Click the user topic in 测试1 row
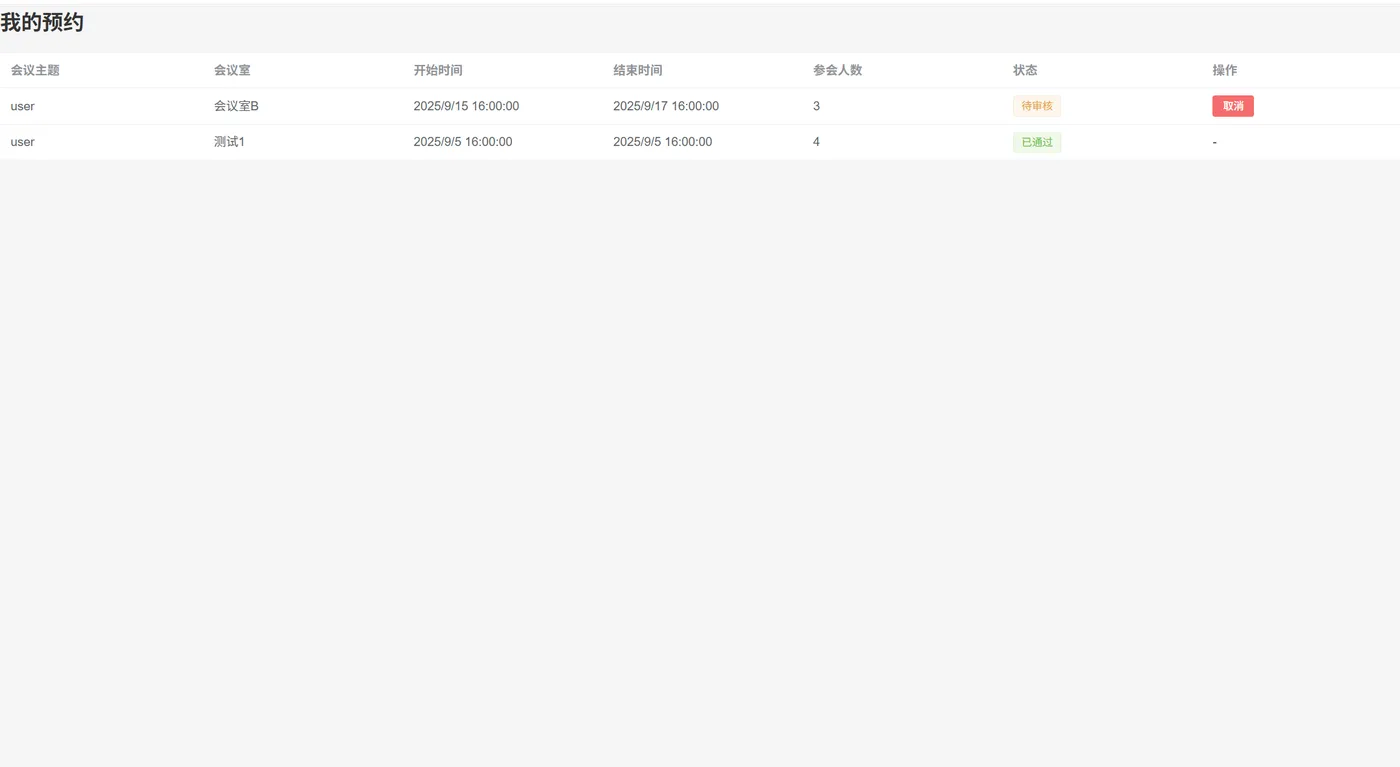The width and height of the screenshot is (1400, 767). [23, 142]
